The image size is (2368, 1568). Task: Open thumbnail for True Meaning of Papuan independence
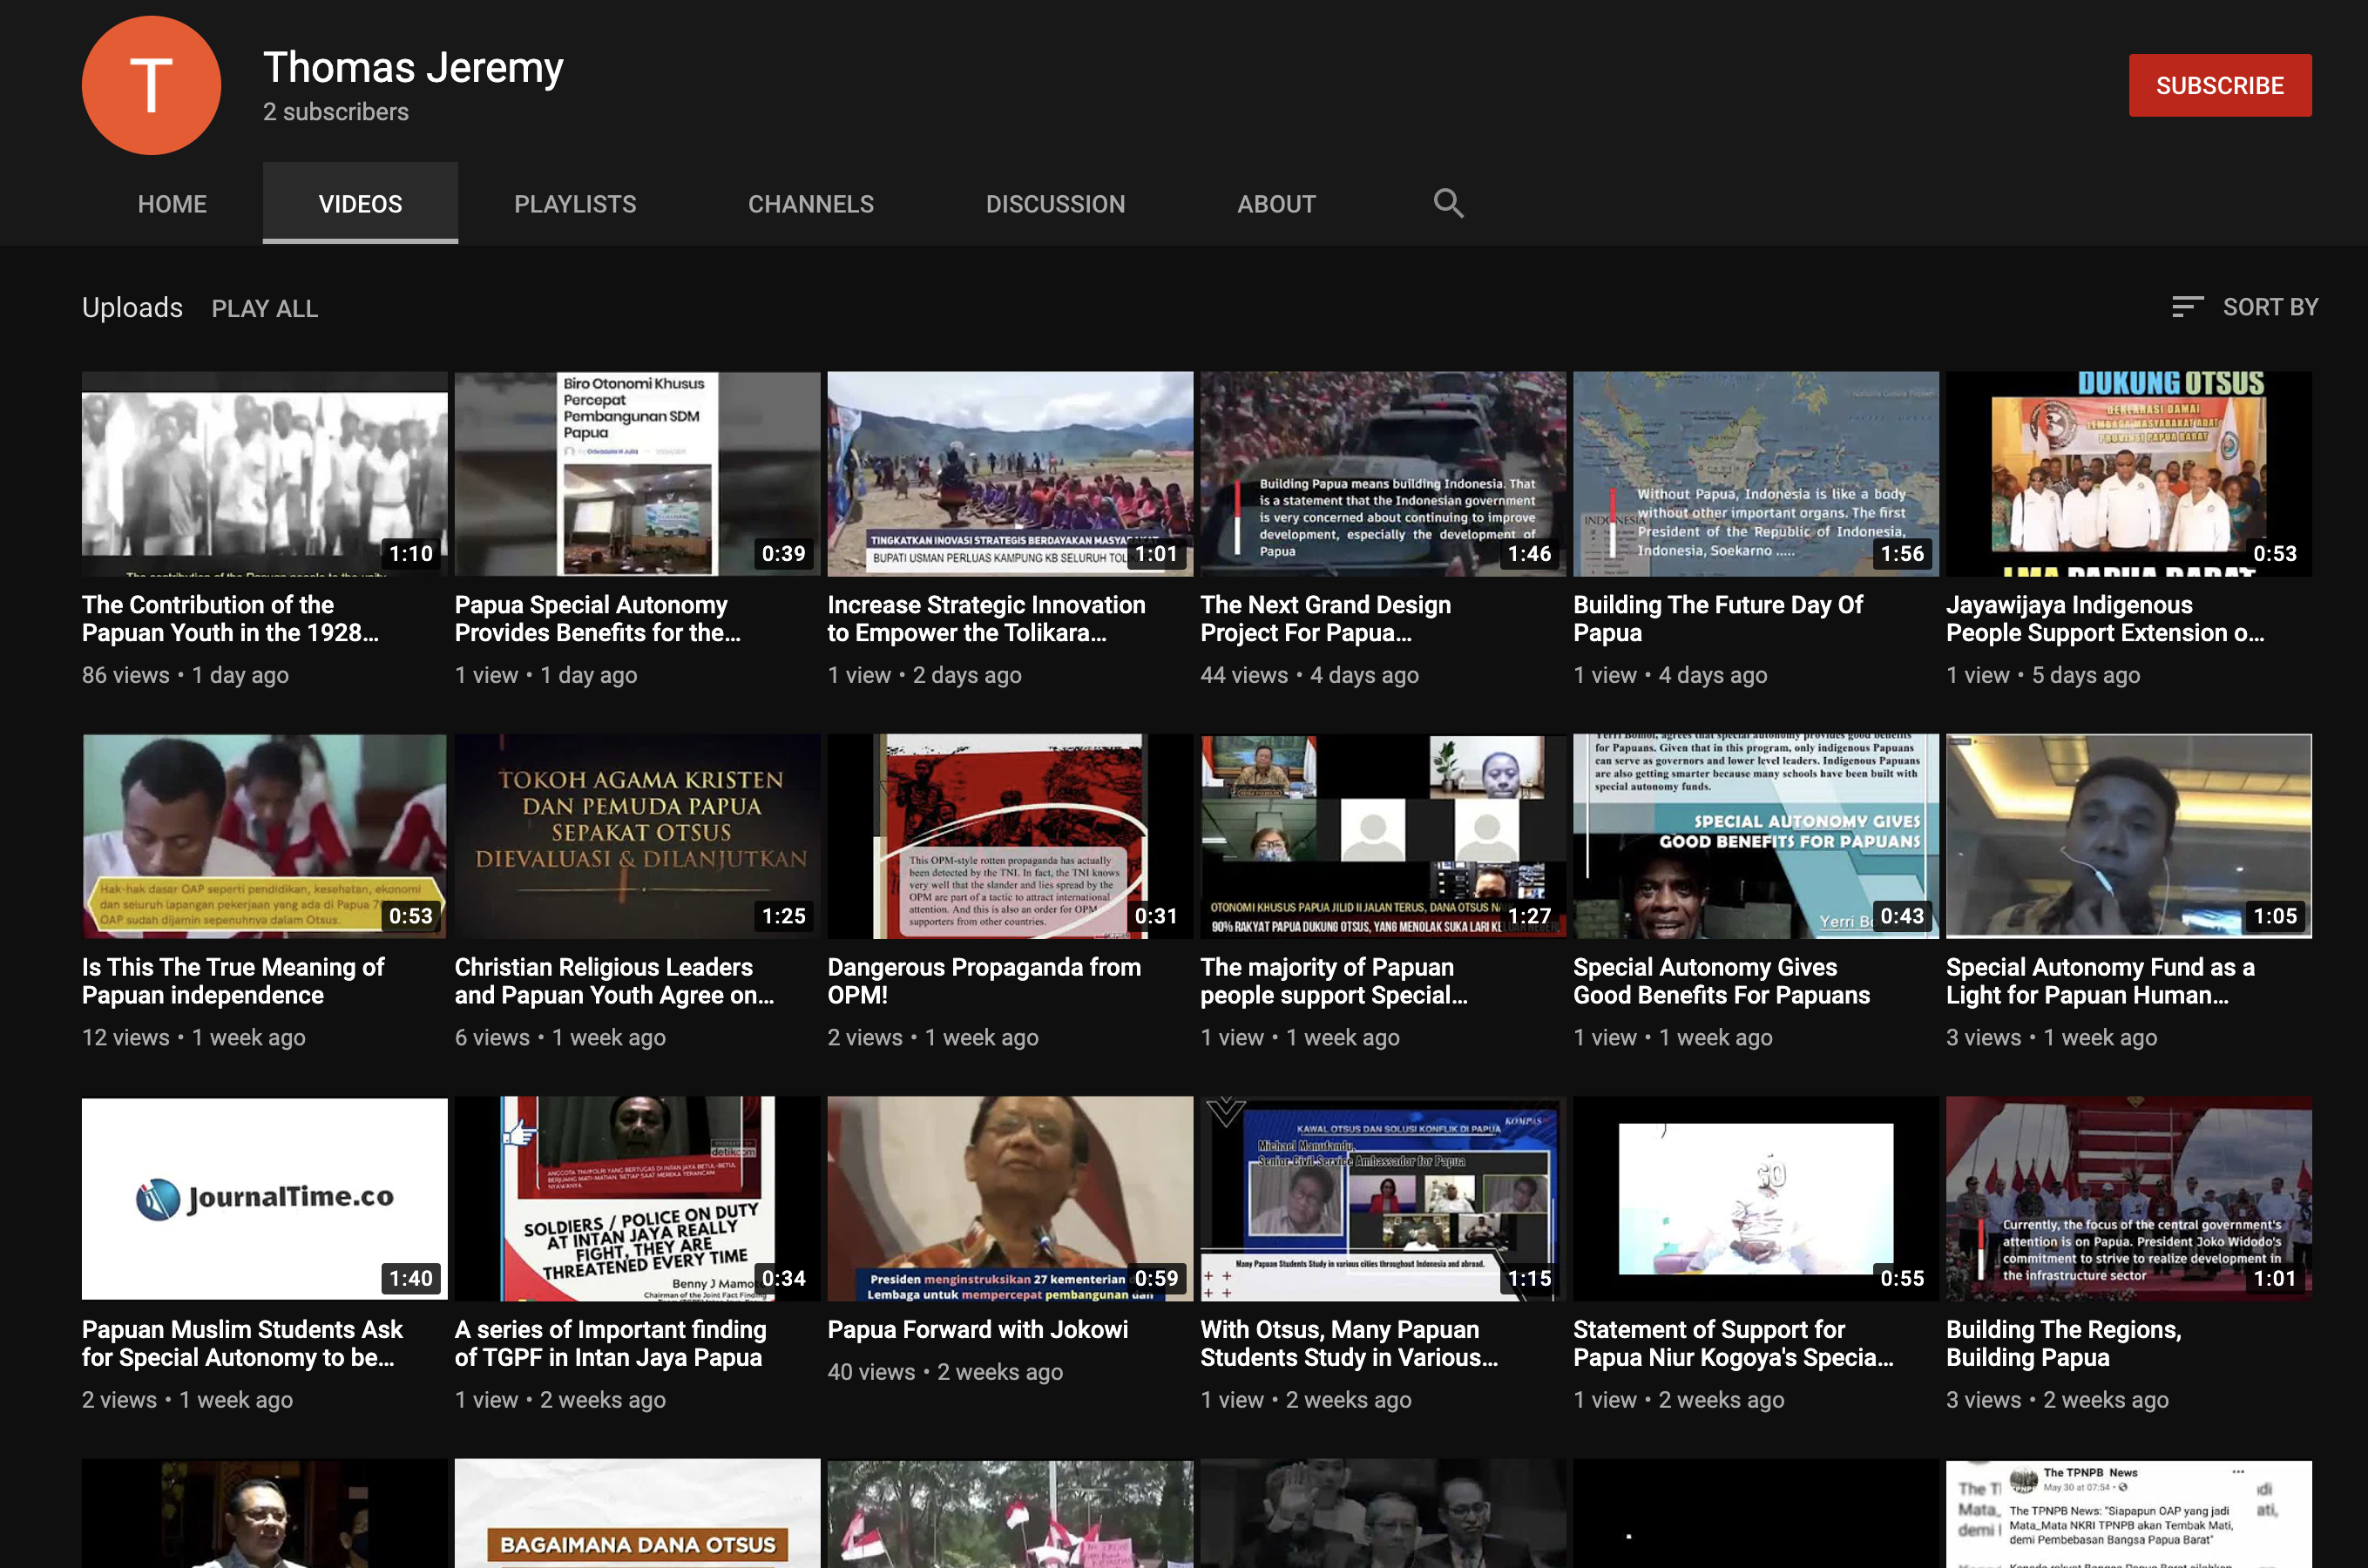point(265,836)
